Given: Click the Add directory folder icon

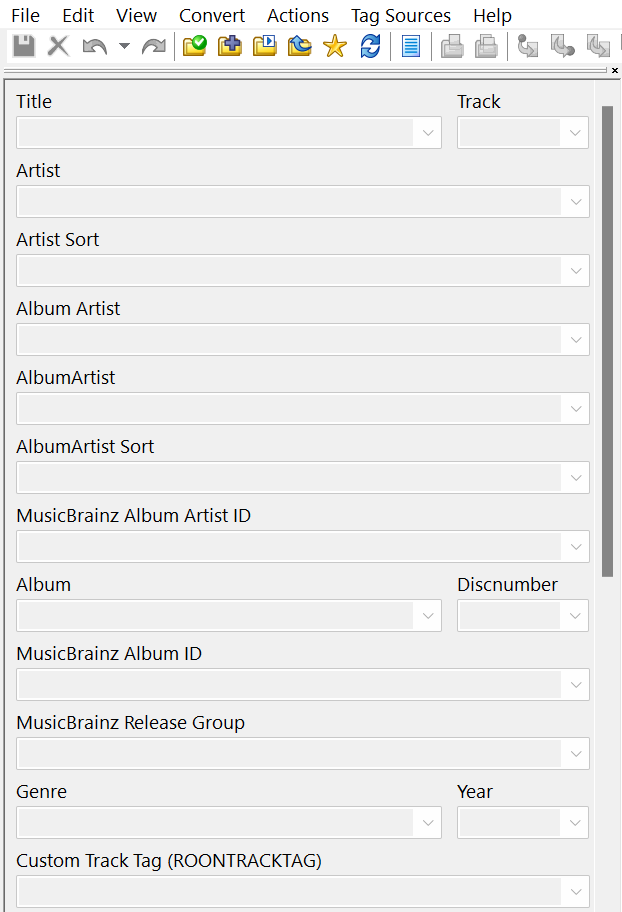Looking at the screenshot, I should (x=230, y=46).
